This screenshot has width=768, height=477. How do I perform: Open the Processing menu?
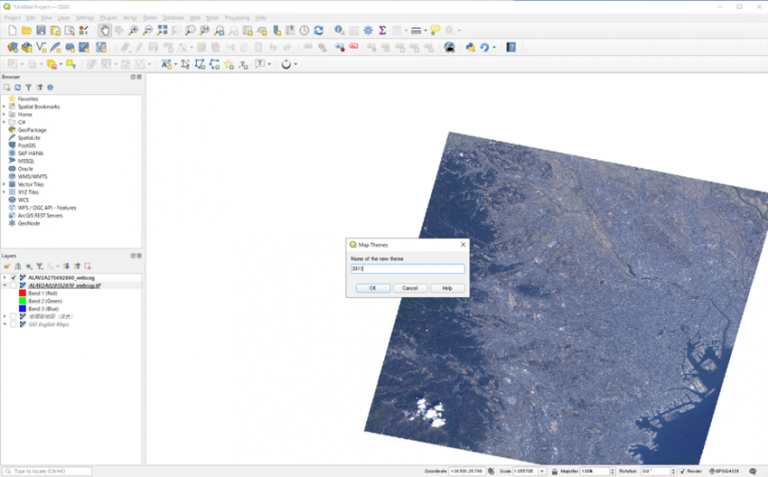237,18
